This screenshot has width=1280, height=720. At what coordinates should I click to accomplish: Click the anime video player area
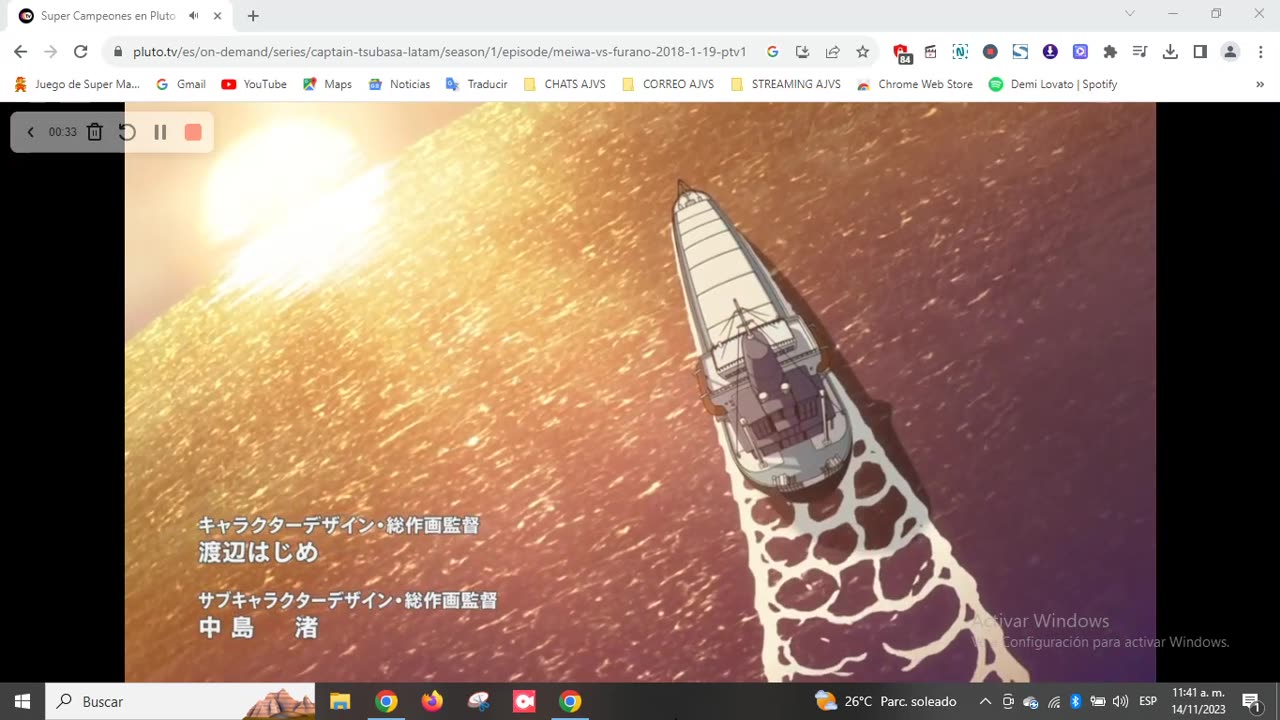[640, 392]
